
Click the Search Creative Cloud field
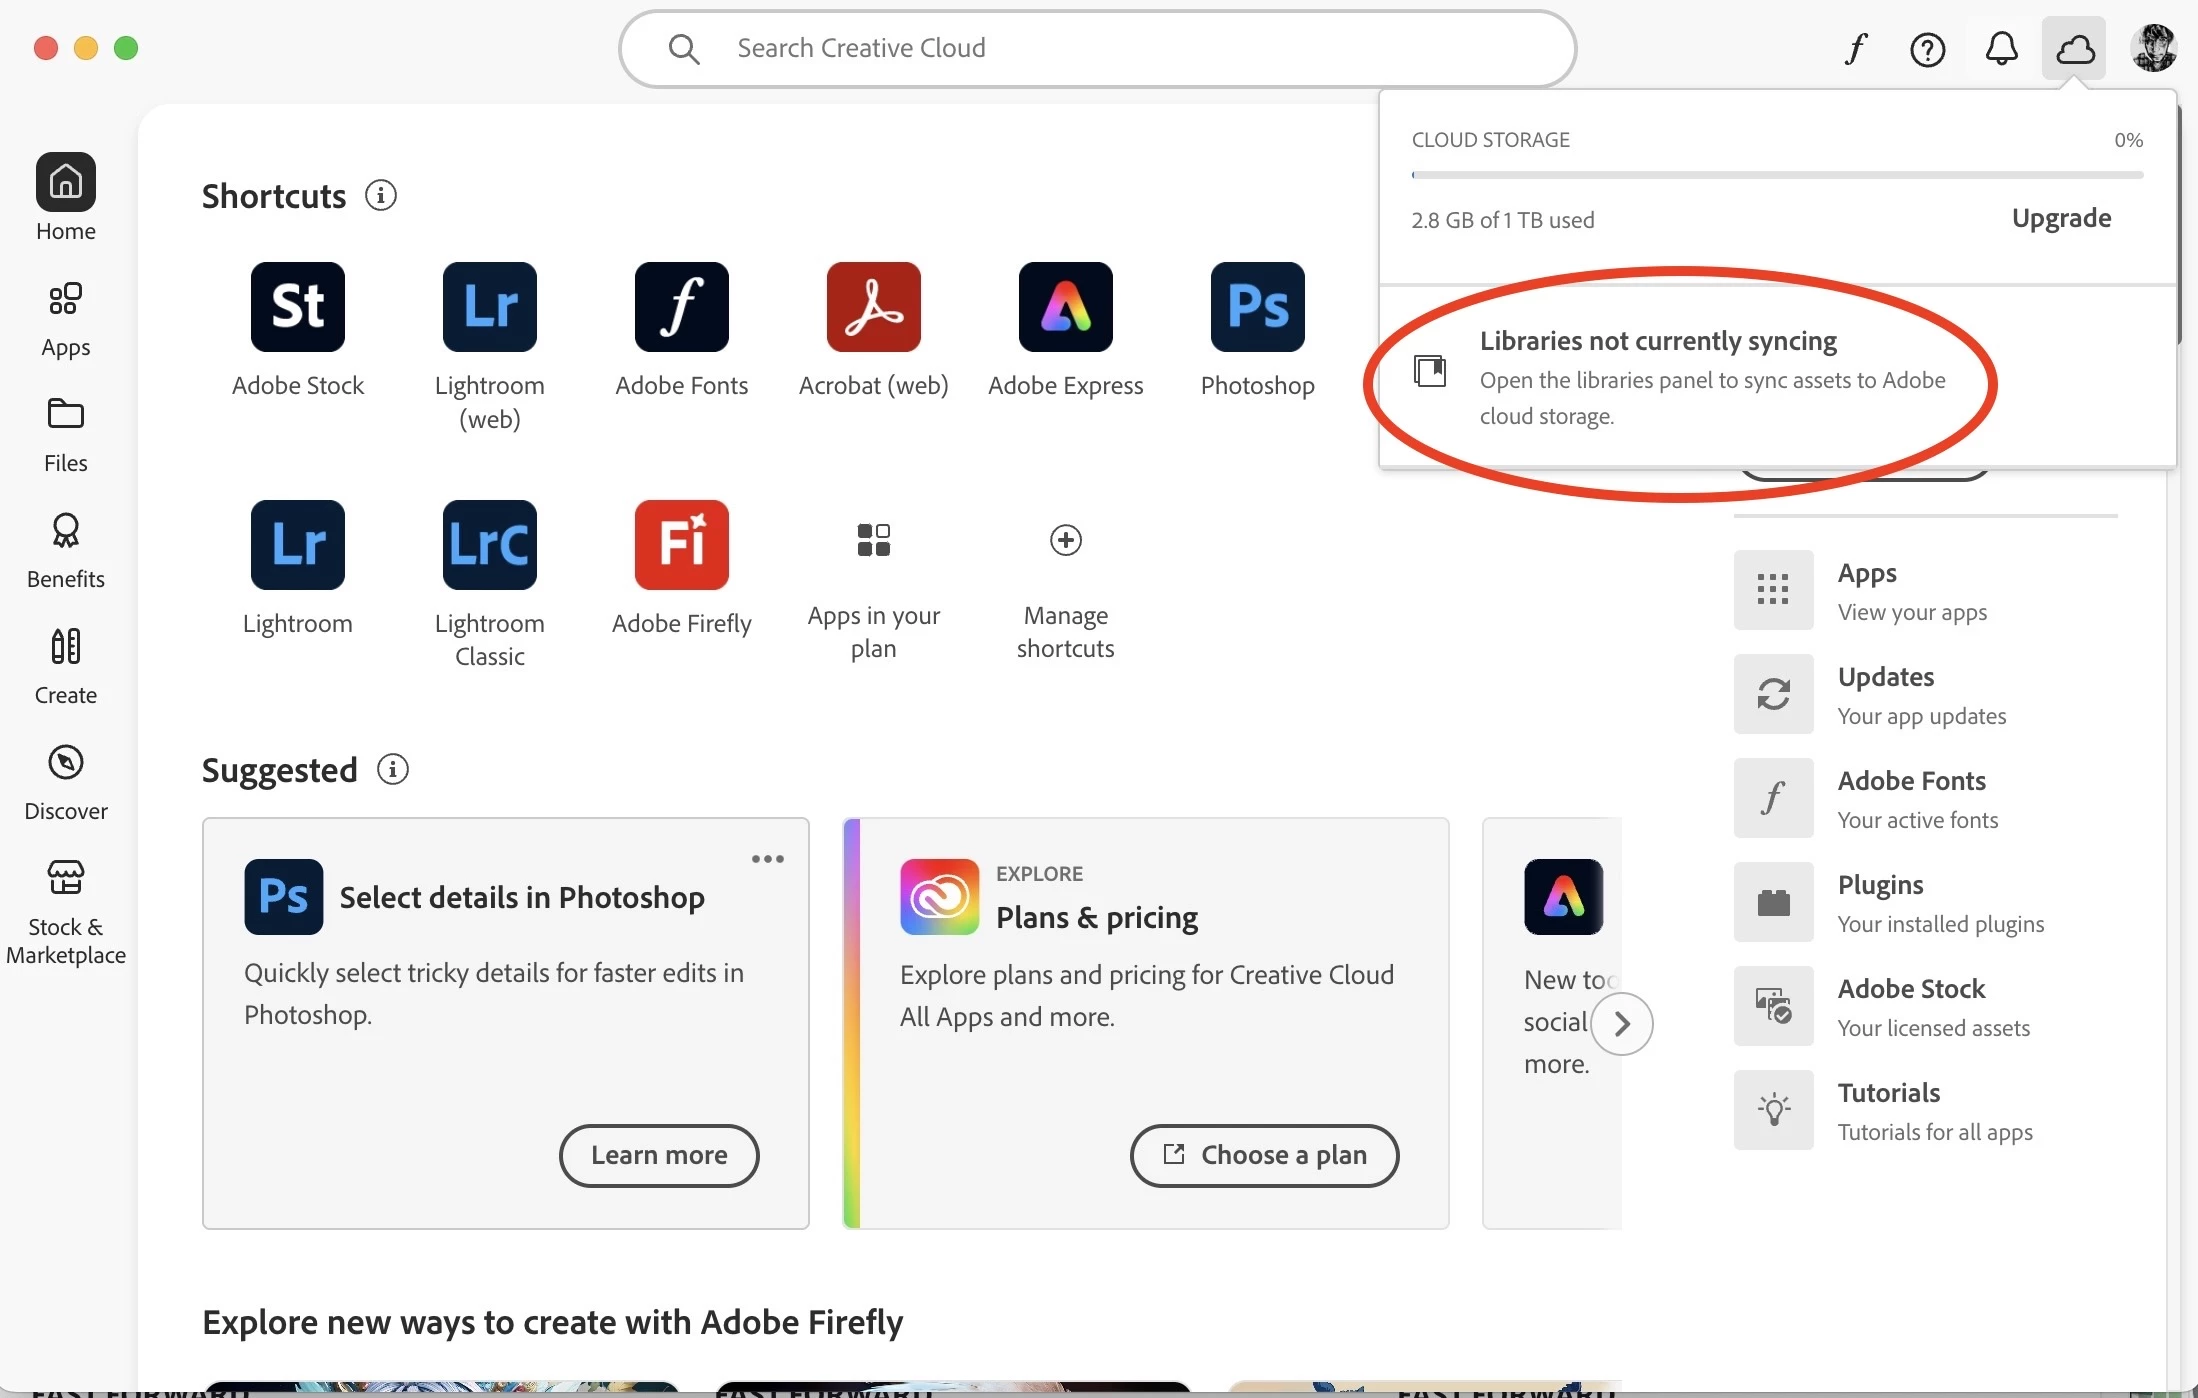pyautogui.click(x=1096, y=48)
